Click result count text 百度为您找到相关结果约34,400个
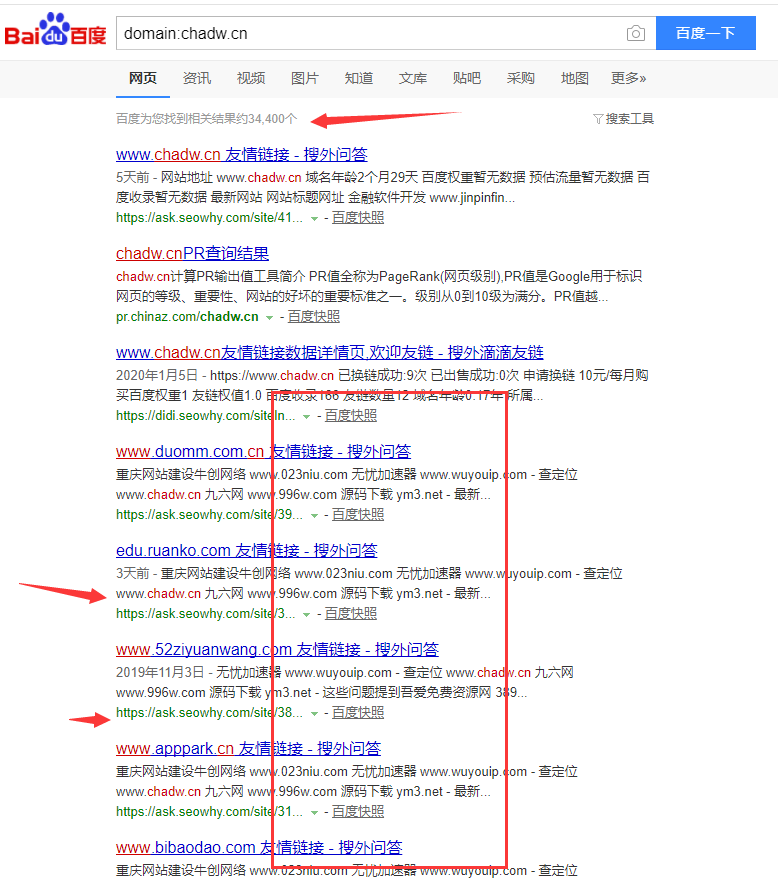This screenshot has height=882, width=778. click(x=206, y=119)
